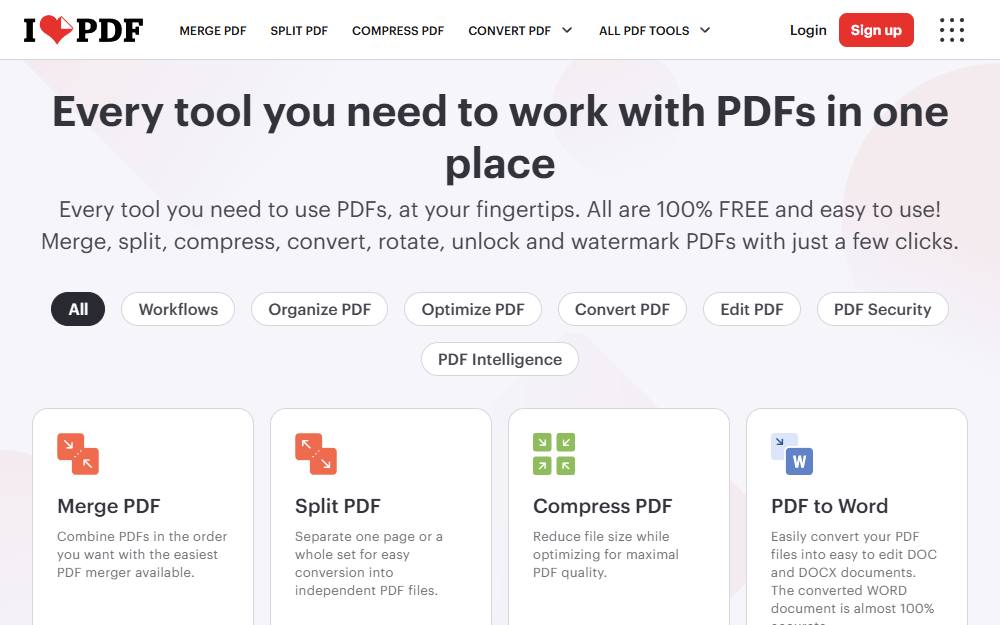Filter tools by Organize PDF
This screenshot has width=1000, height=625.
tap(320, 309)
